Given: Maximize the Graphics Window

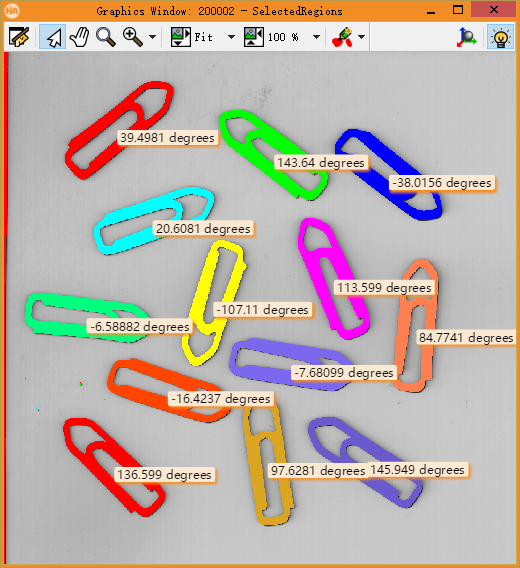Looking at the screenshot, I should point(458,10).
